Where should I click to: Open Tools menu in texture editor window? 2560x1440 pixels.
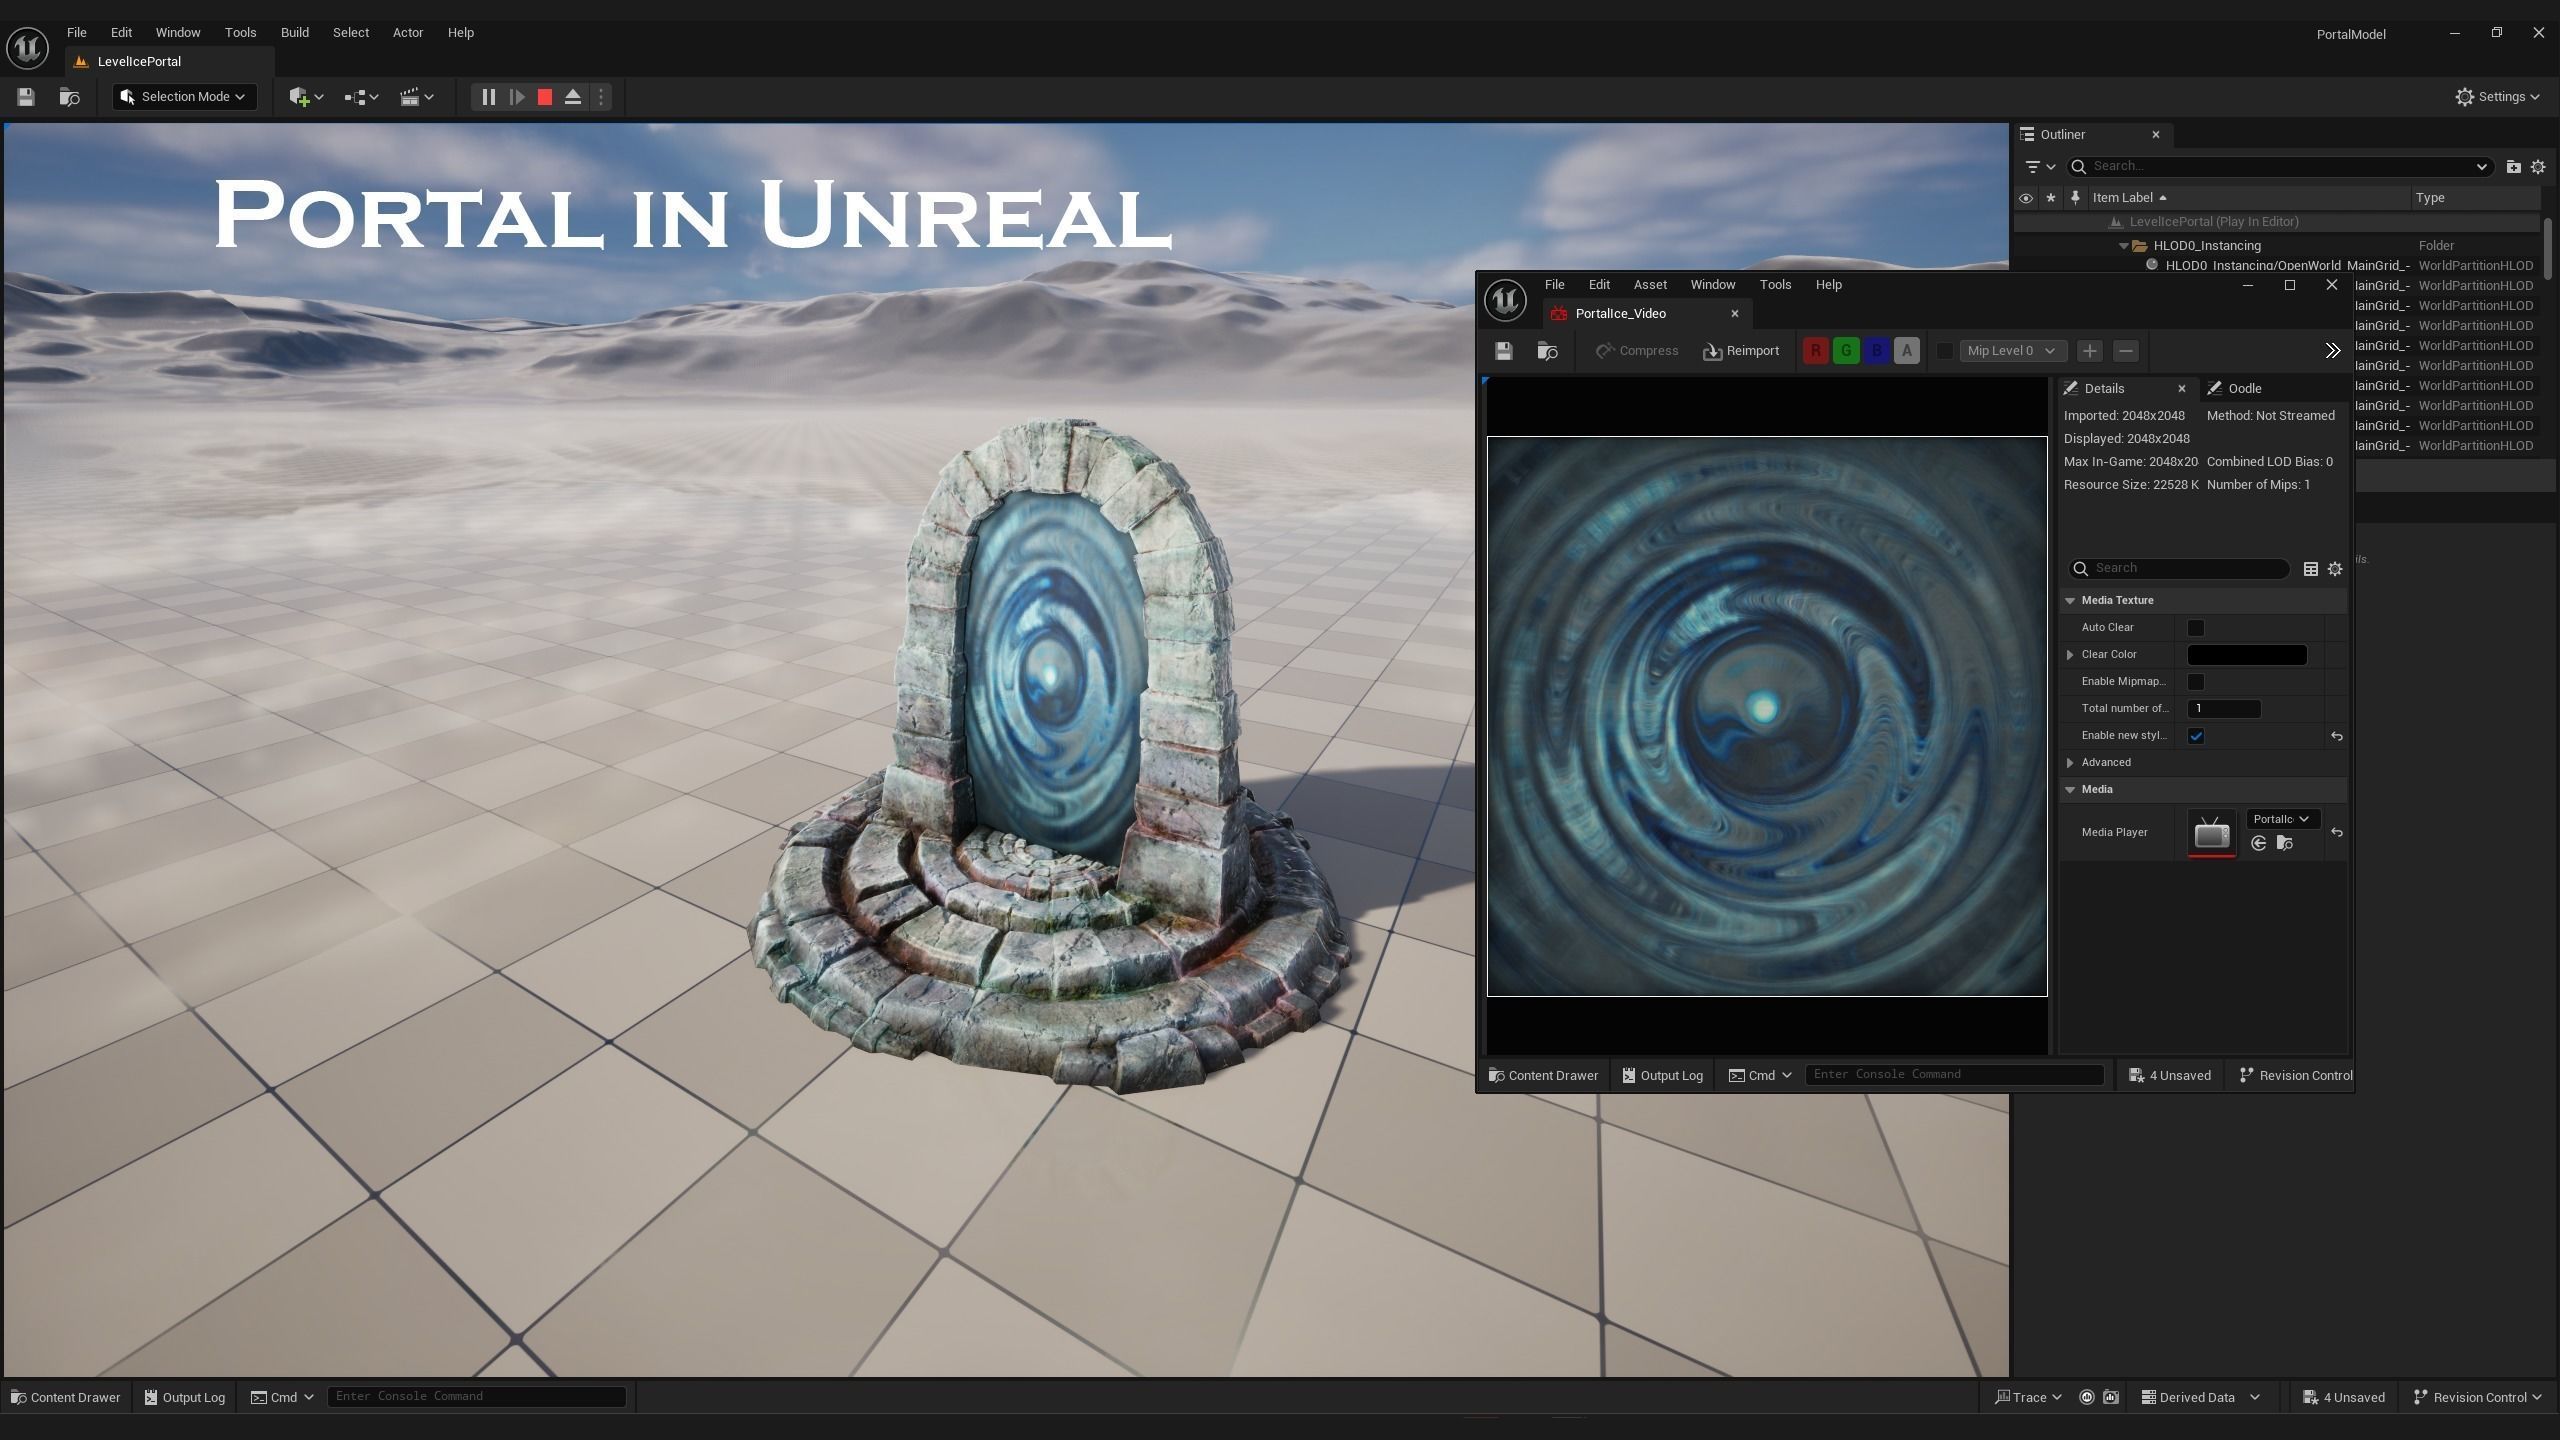[x=1775, y=285]
